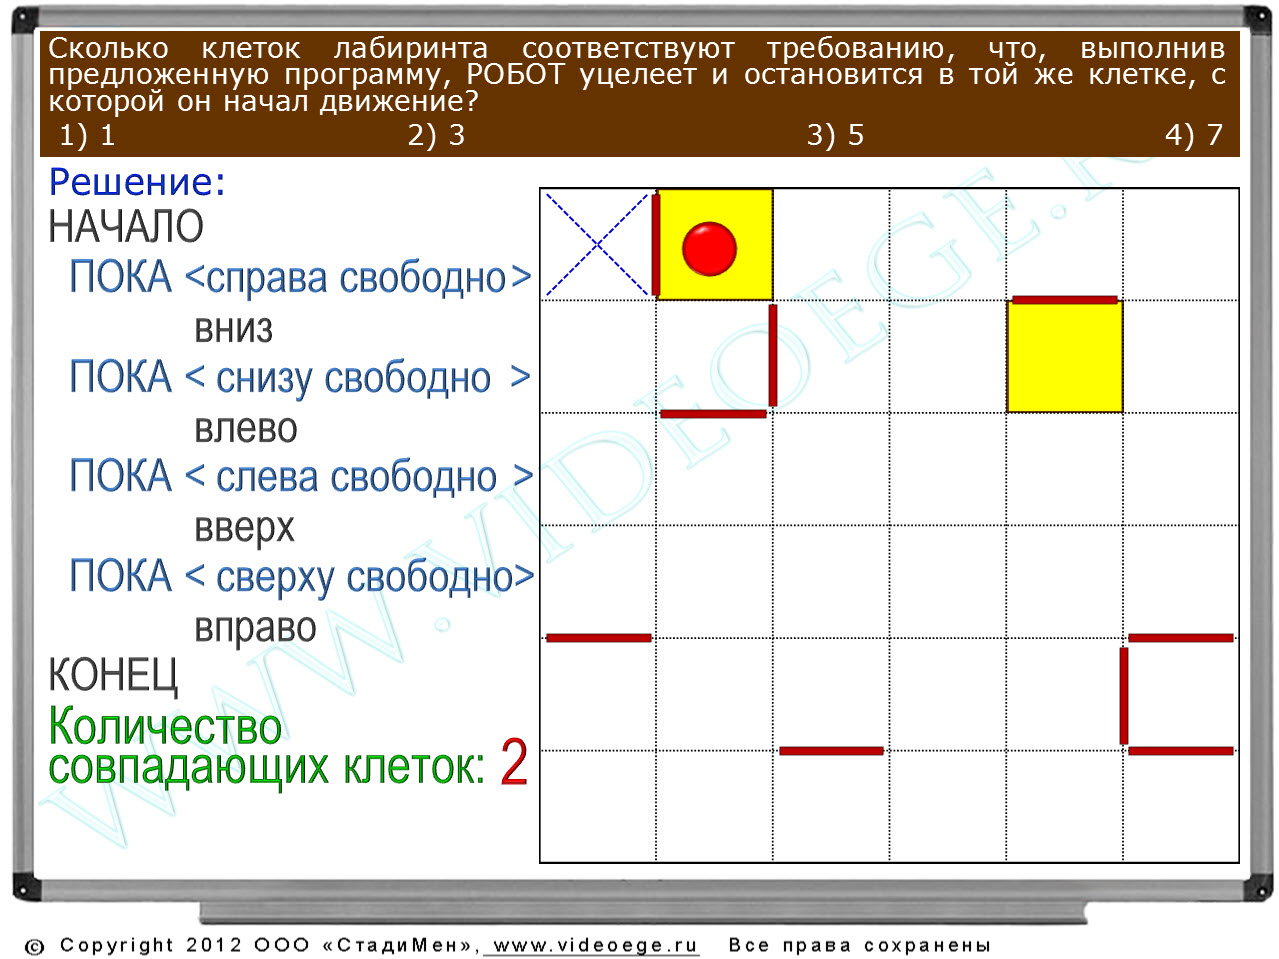The height and width of the screenshot is (959, 1279).
Task: Click the line ПОКА < сверху свободно>
Action: point(302,576)
